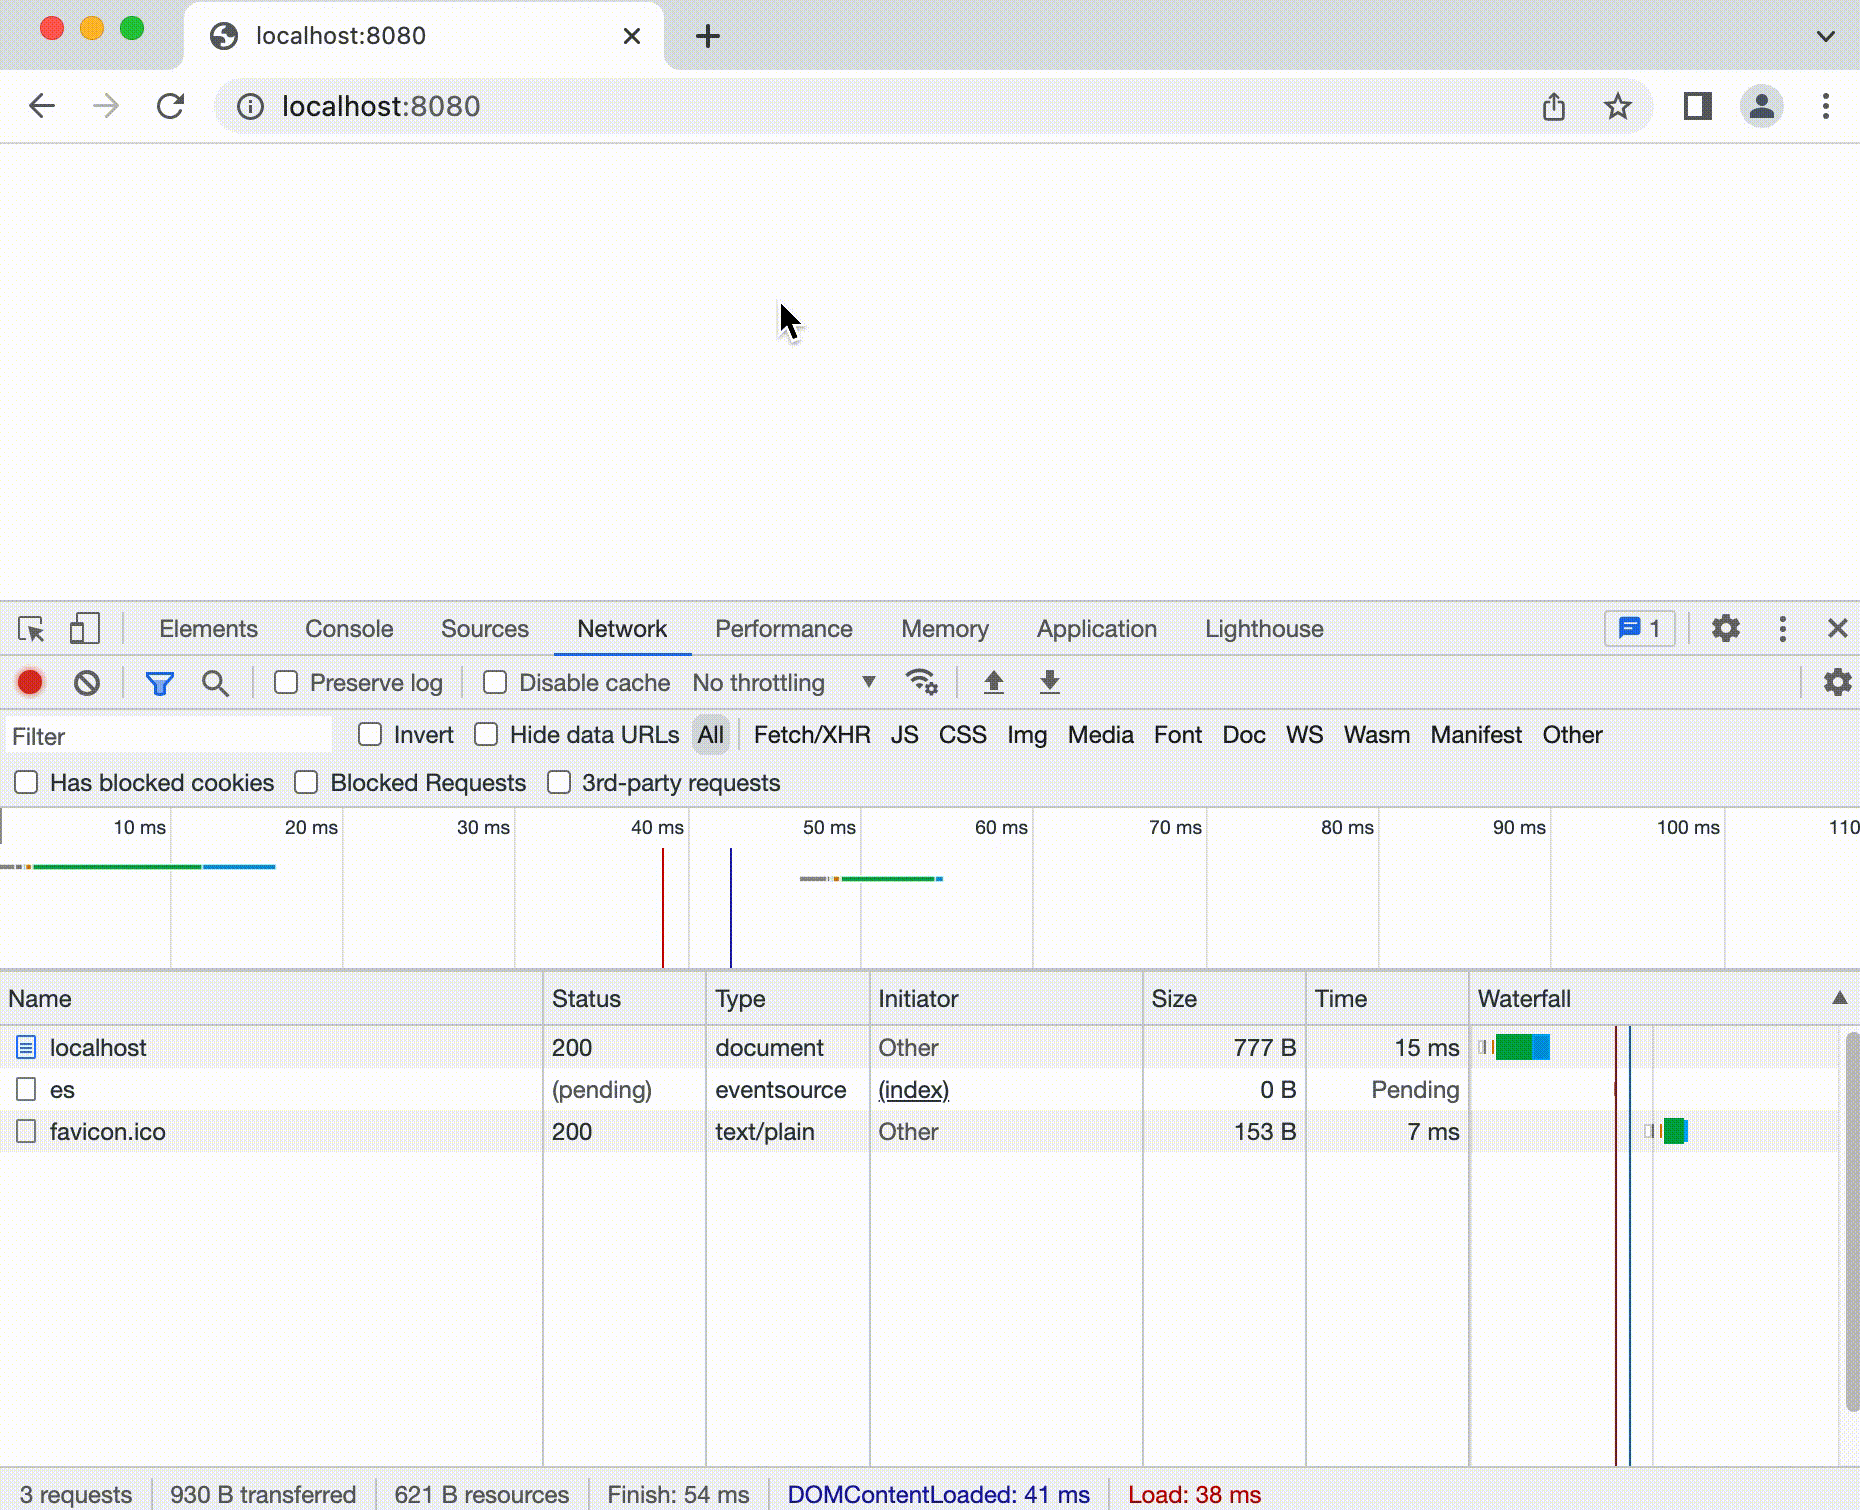This screenshot has width=1860, height=1510.
Task: Filter requests by CSS
Action: [962, 735]
